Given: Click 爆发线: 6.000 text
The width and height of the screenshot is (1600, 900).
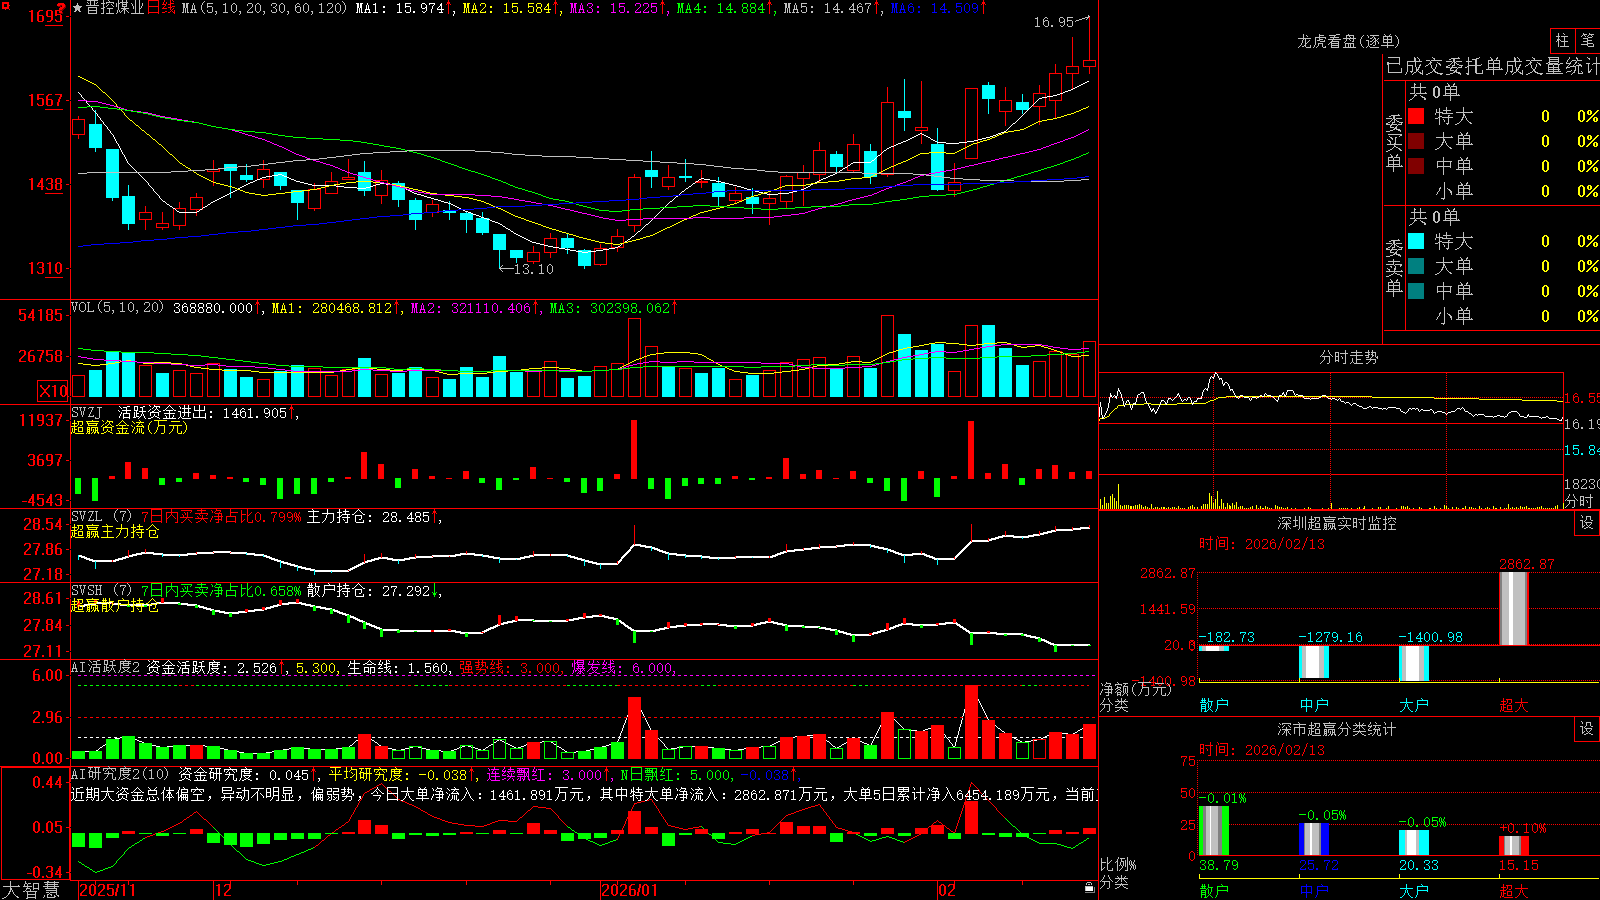Looking at the screenshot, I should tap(622, 668).
